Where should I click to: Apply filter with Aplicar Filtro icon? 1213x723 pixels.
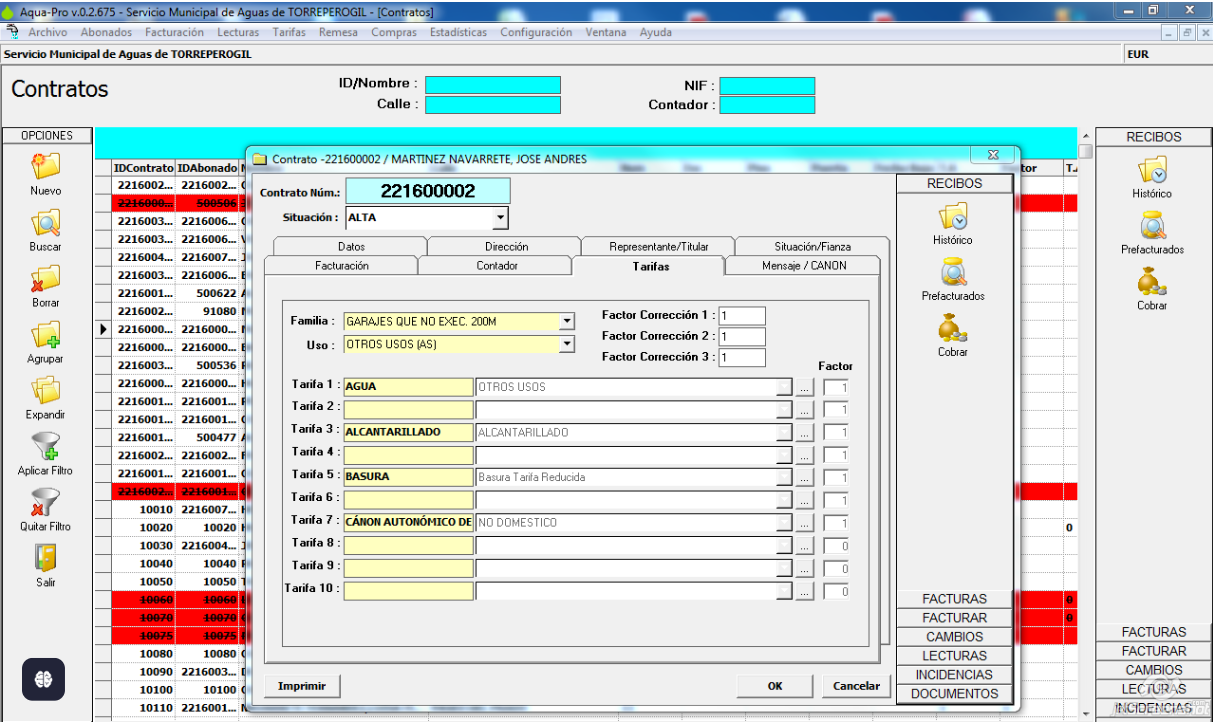point(45,447)
